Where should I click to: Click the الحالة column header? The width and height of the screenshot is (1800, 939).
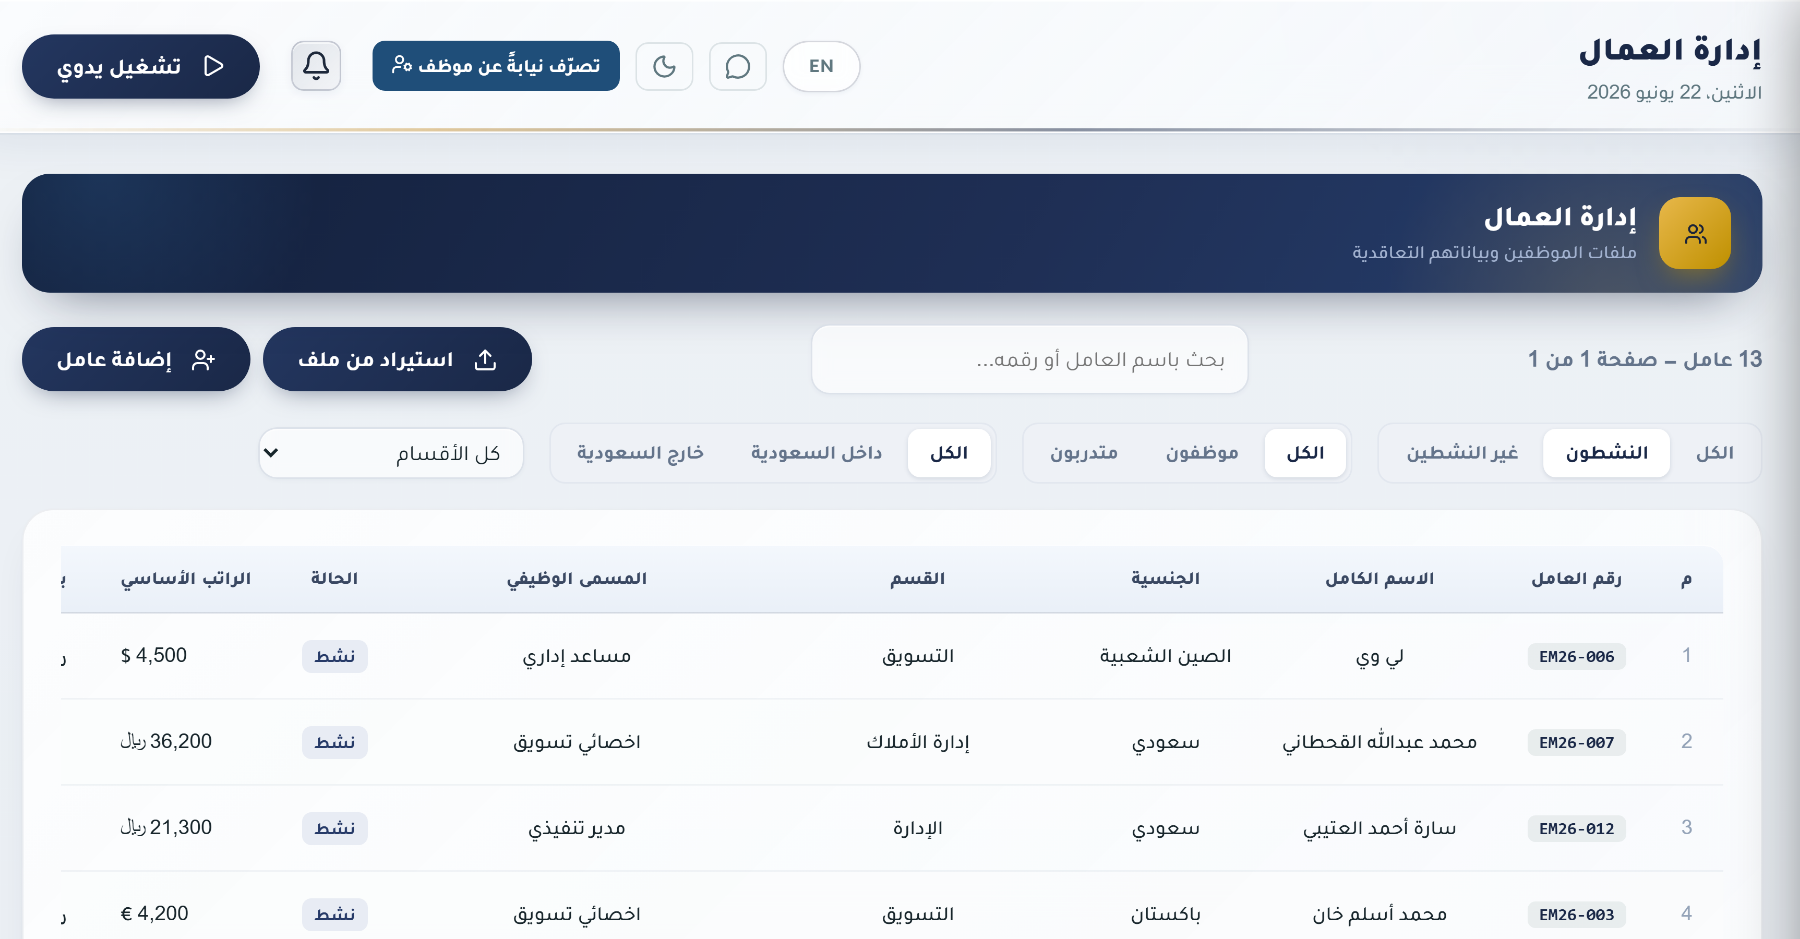[x=334, y=579]
